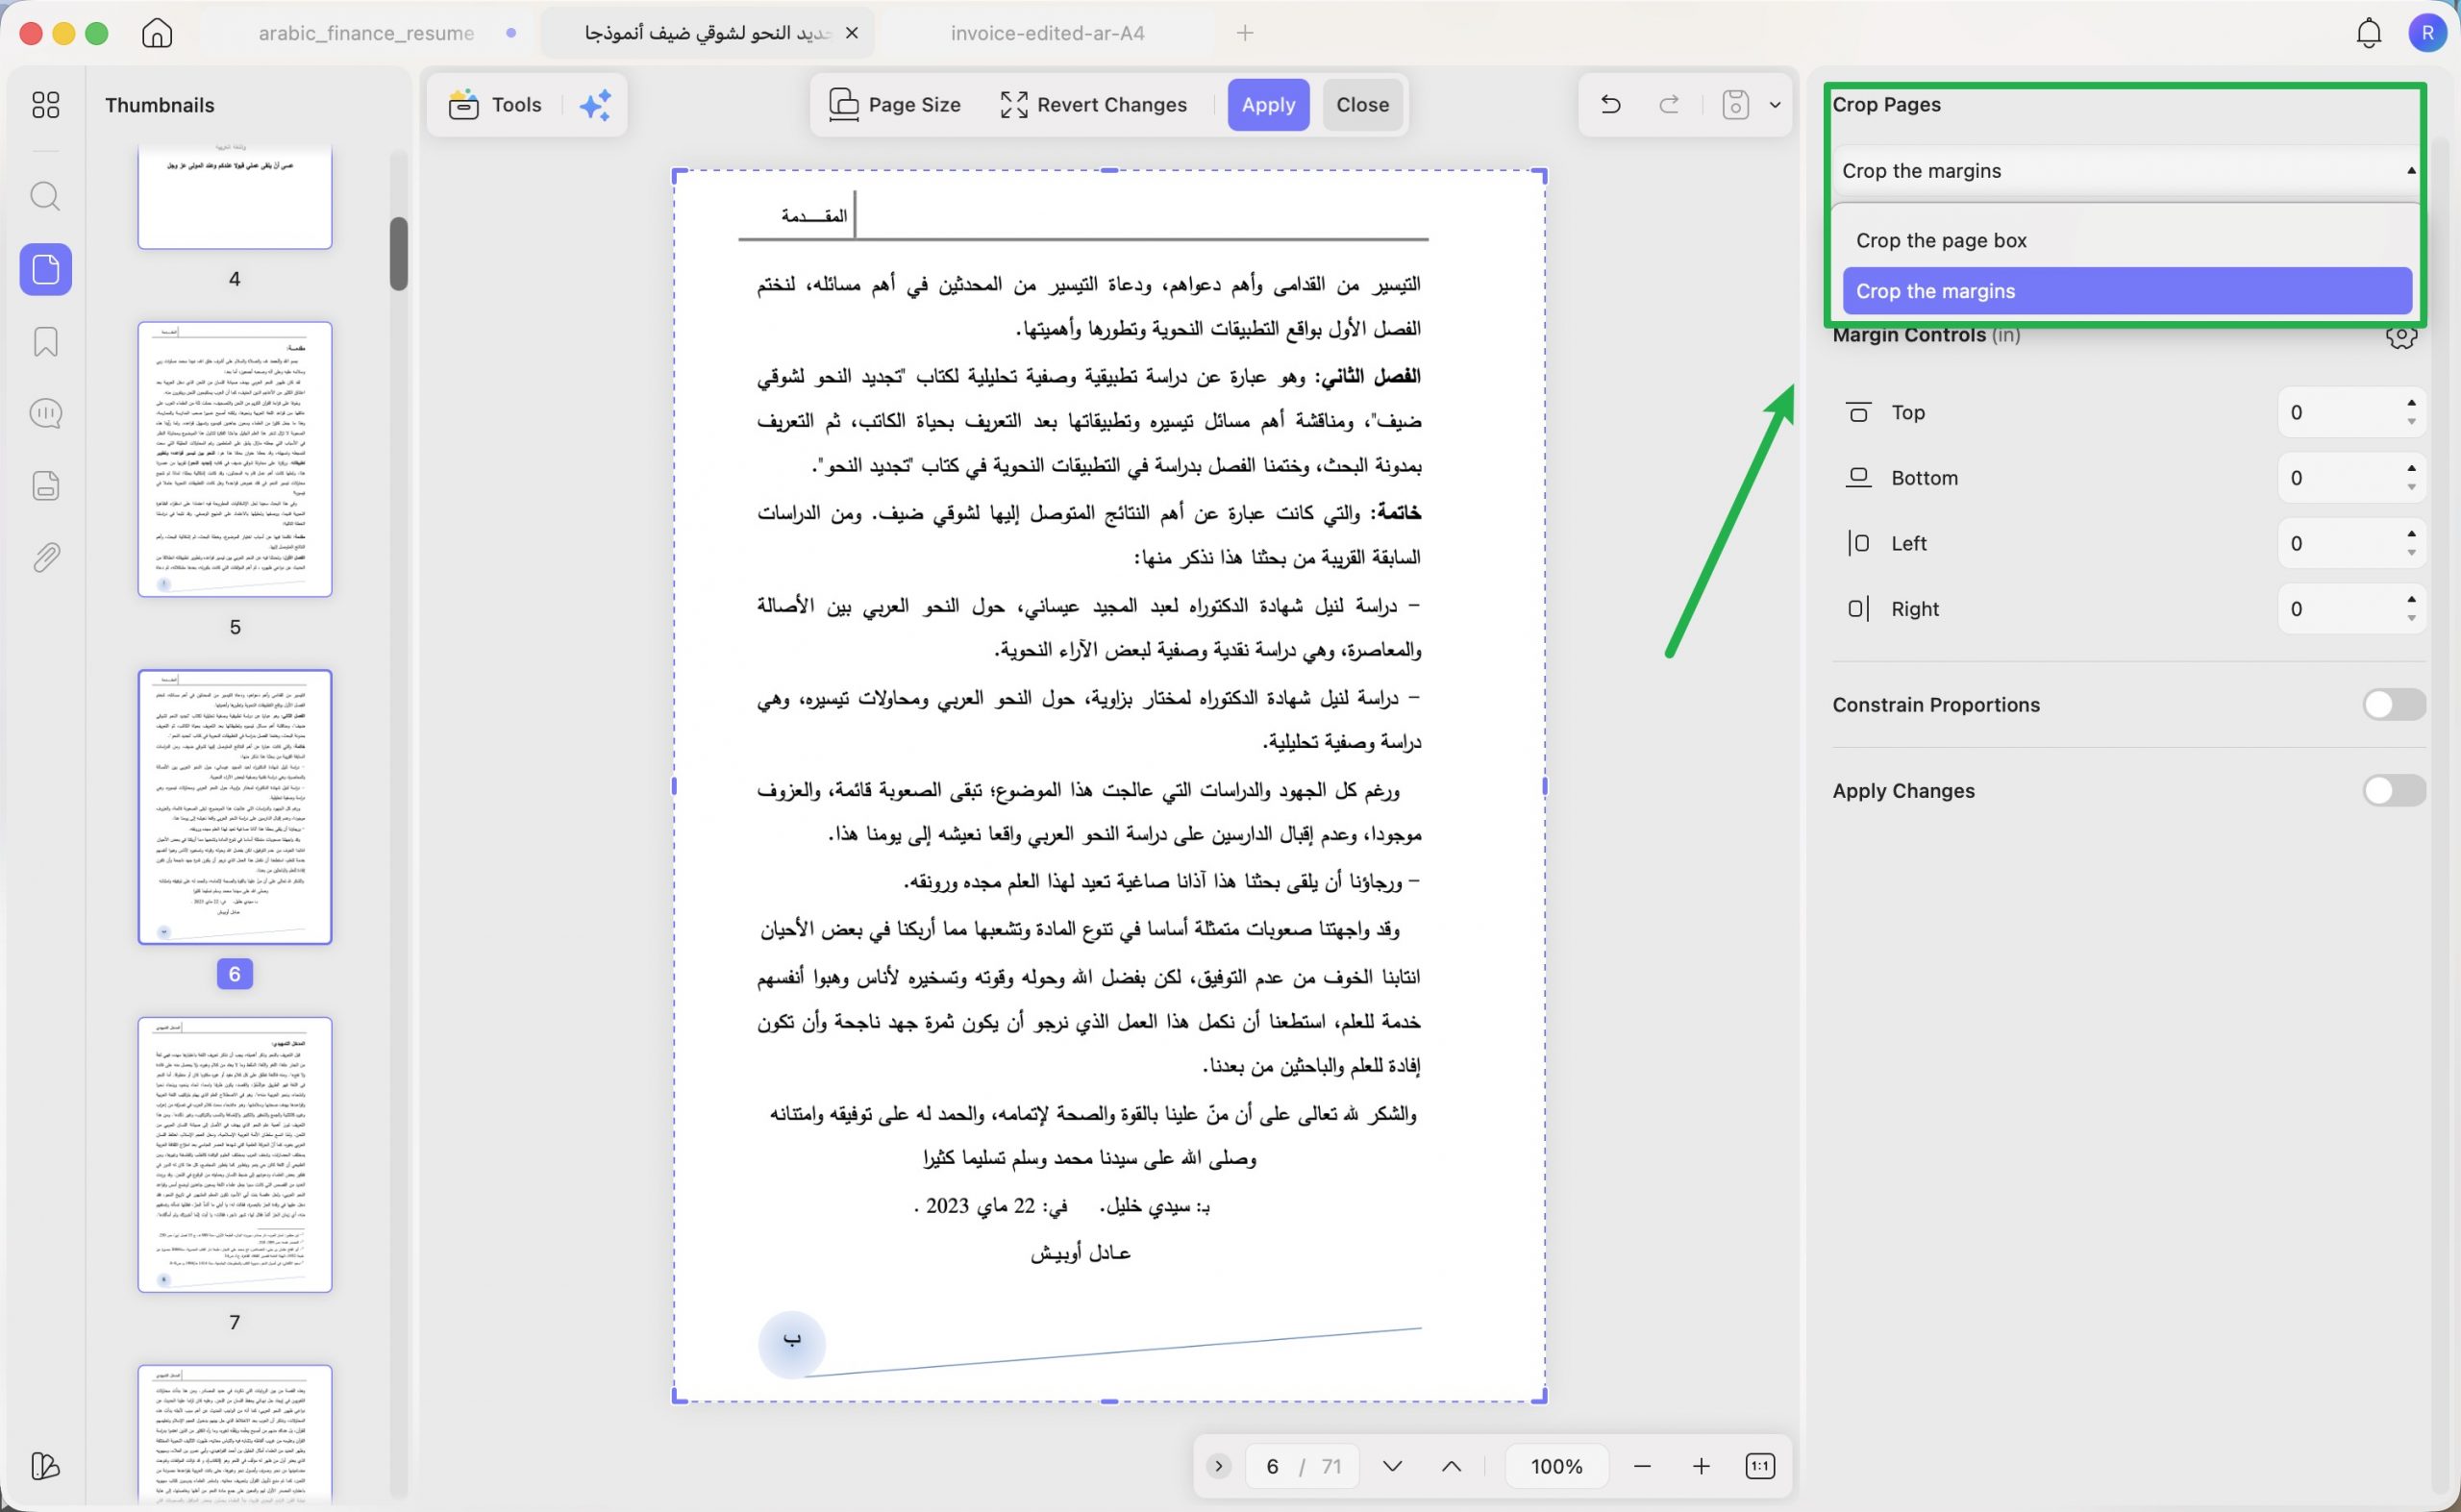This screenshot has width=2461, height=1512.
Task: Expand the bottom toolbar arrow icon
Action: [x=1218, y=1467]
